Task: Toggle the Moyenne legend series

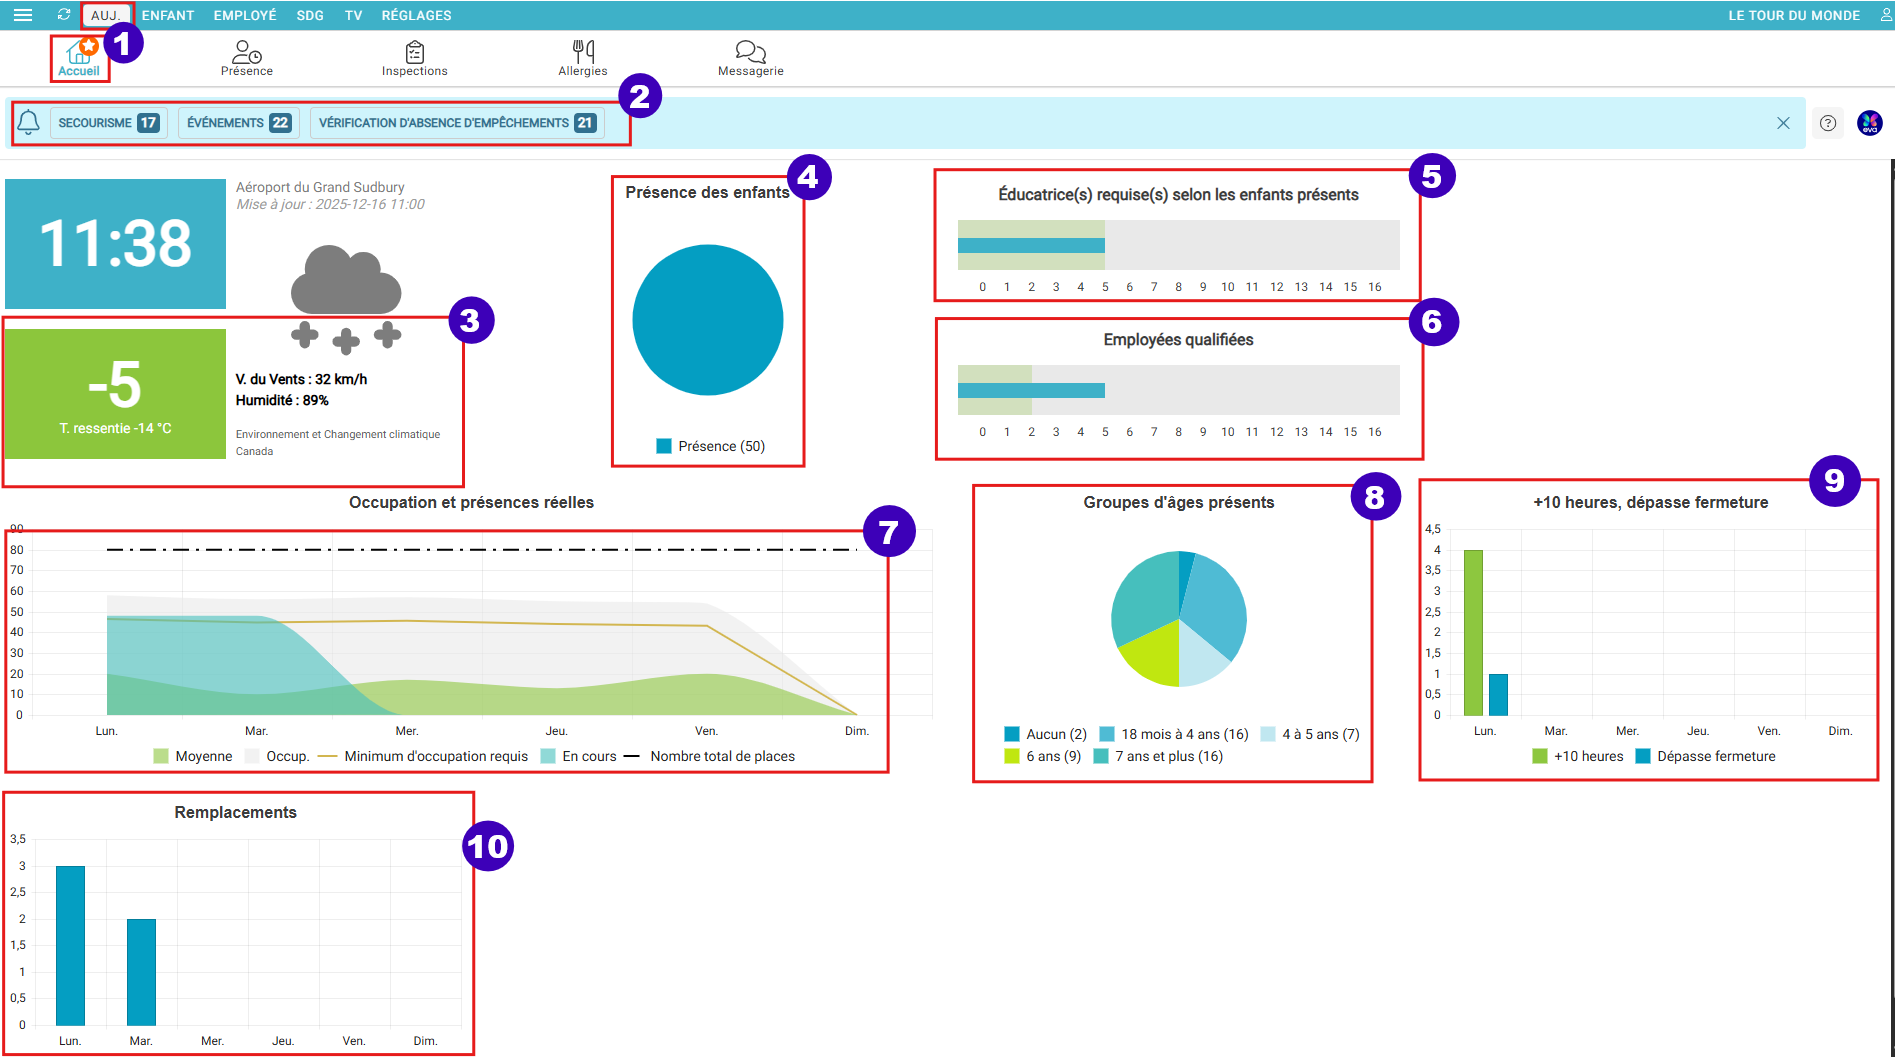Action: (193, 756)
